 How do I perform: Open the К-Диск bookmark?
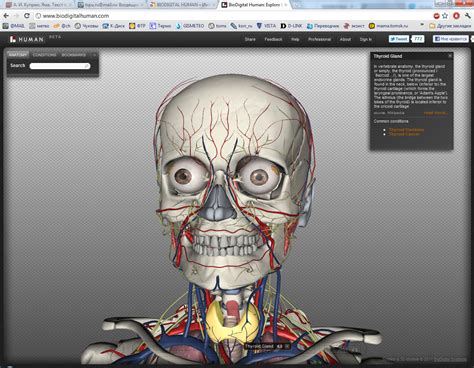click(113, 26)
